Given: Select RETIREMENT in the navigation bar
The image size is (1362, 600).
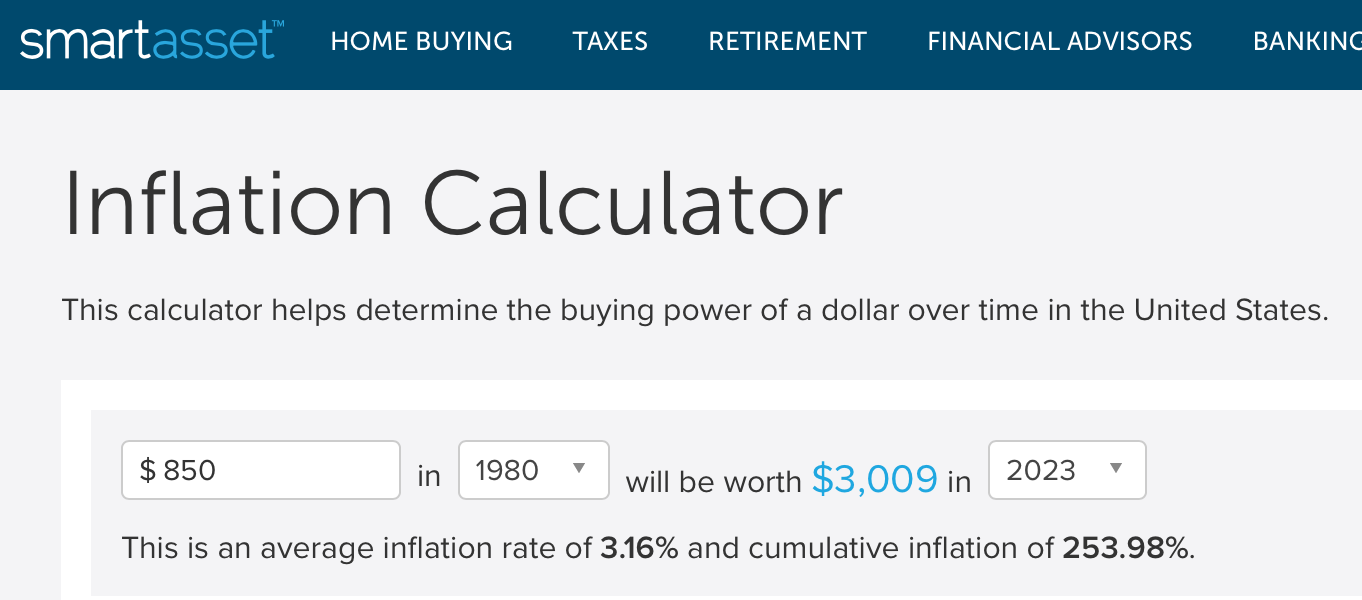Looking at the screenshot, I should pyautogui.click(x=788, y=41).
